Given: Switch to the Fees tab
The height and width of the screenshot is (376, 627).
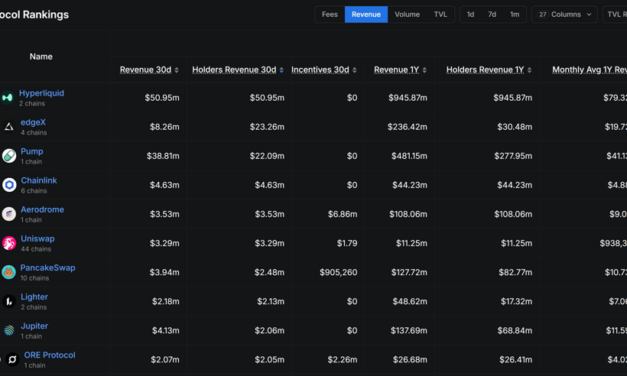Looking at the screenshot, I should point(329,14).
